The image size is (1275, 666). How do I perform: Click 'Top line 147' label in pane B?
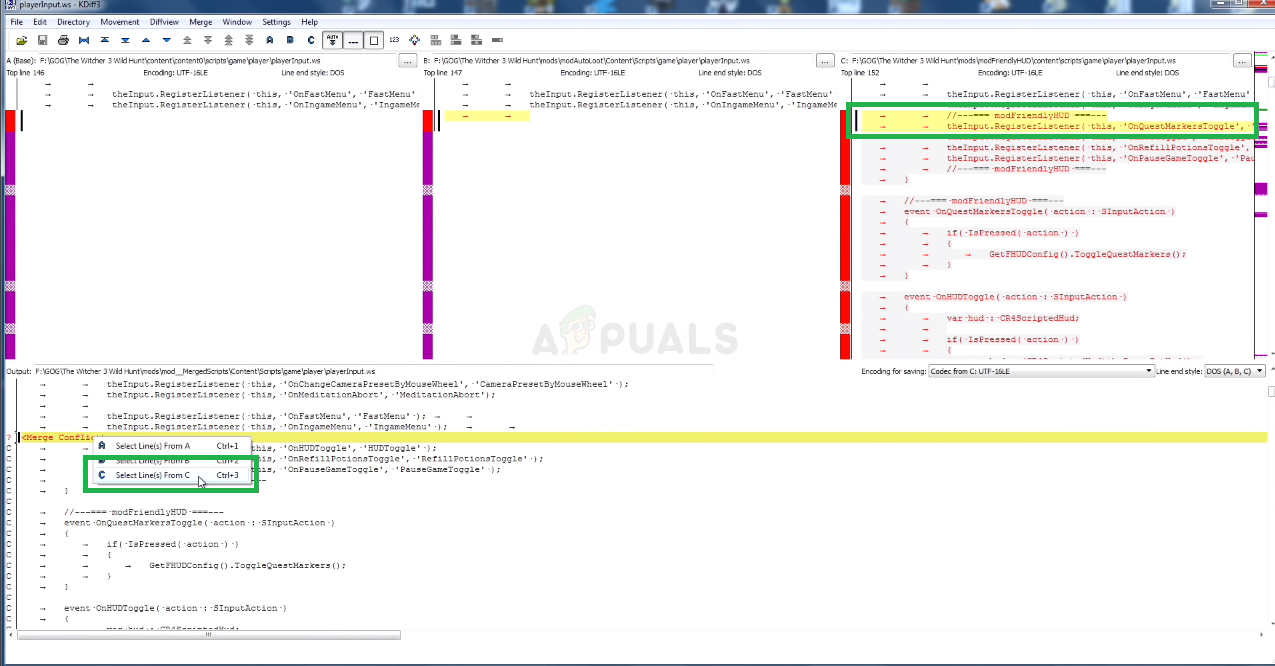pos(443,73)
